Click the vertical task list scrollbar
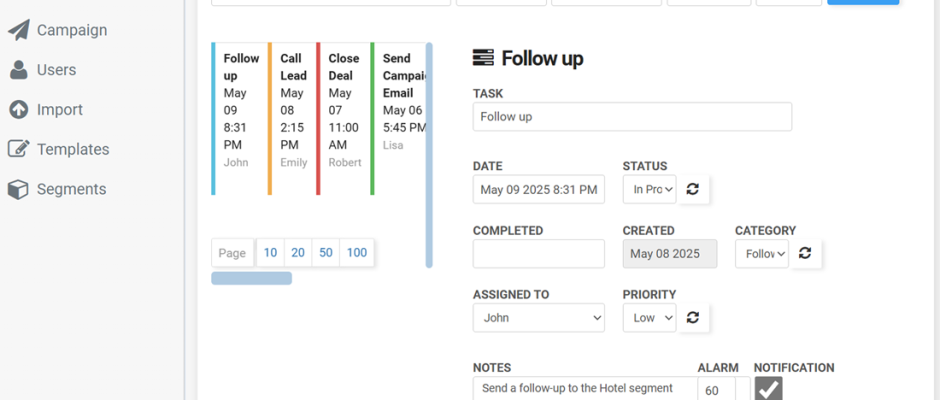940x400 pixels. pyautogui.click(x=429, y=155)
